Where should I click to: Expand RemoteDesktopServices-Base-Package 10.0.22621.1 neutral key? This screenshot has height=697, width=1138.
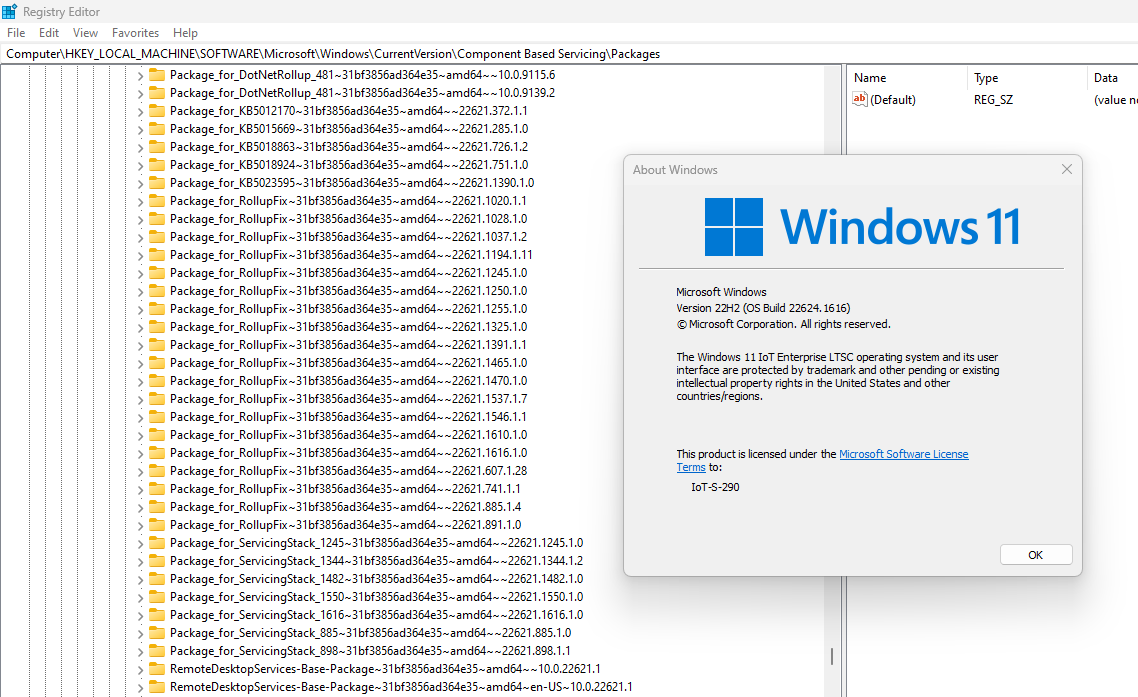click(140, 669)
